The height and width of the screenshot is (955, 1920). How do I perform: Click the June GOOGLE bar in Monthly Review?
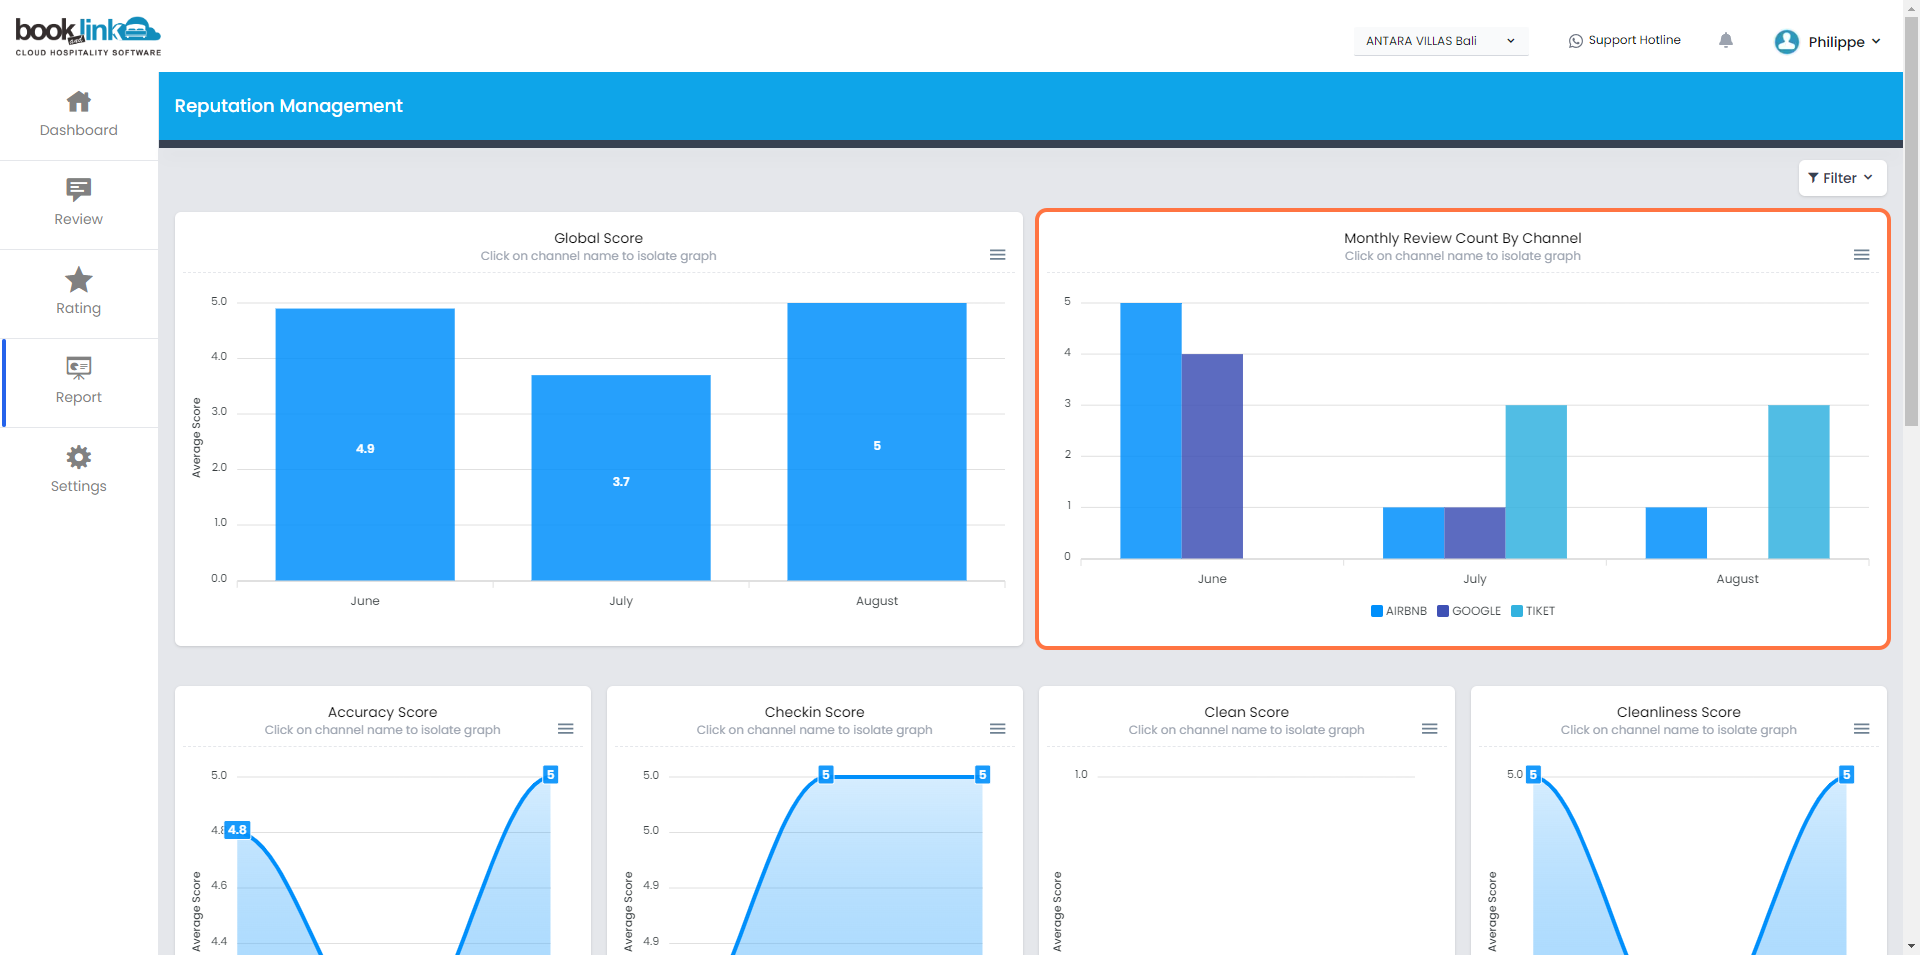[1212, 456]
